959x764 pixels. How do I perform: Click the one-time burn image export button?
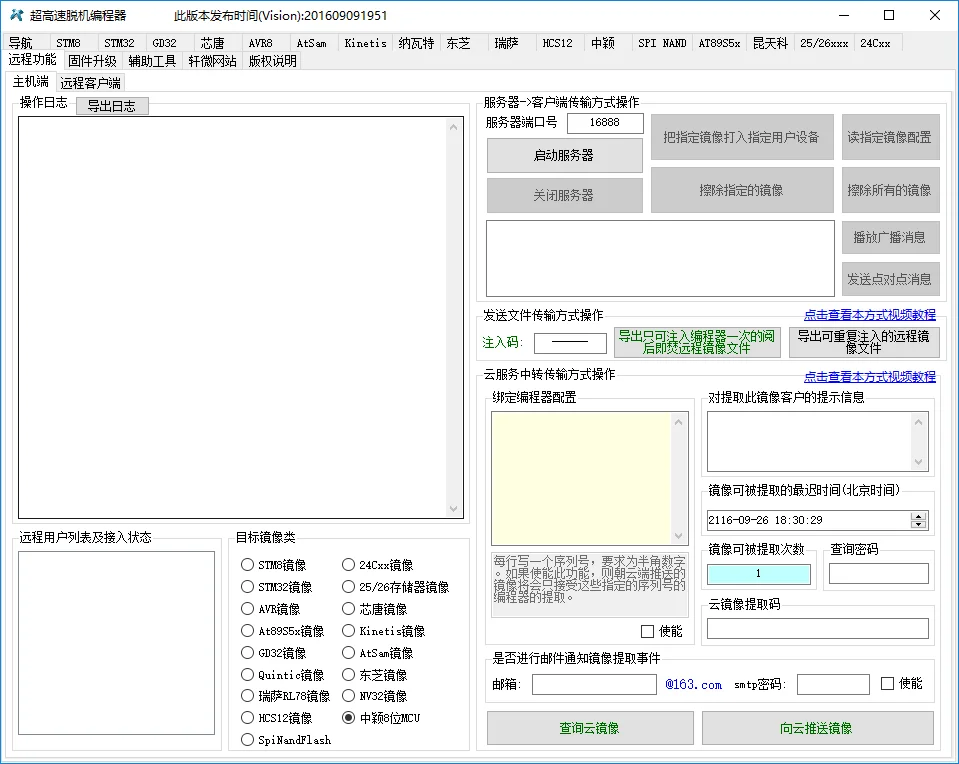697,343
